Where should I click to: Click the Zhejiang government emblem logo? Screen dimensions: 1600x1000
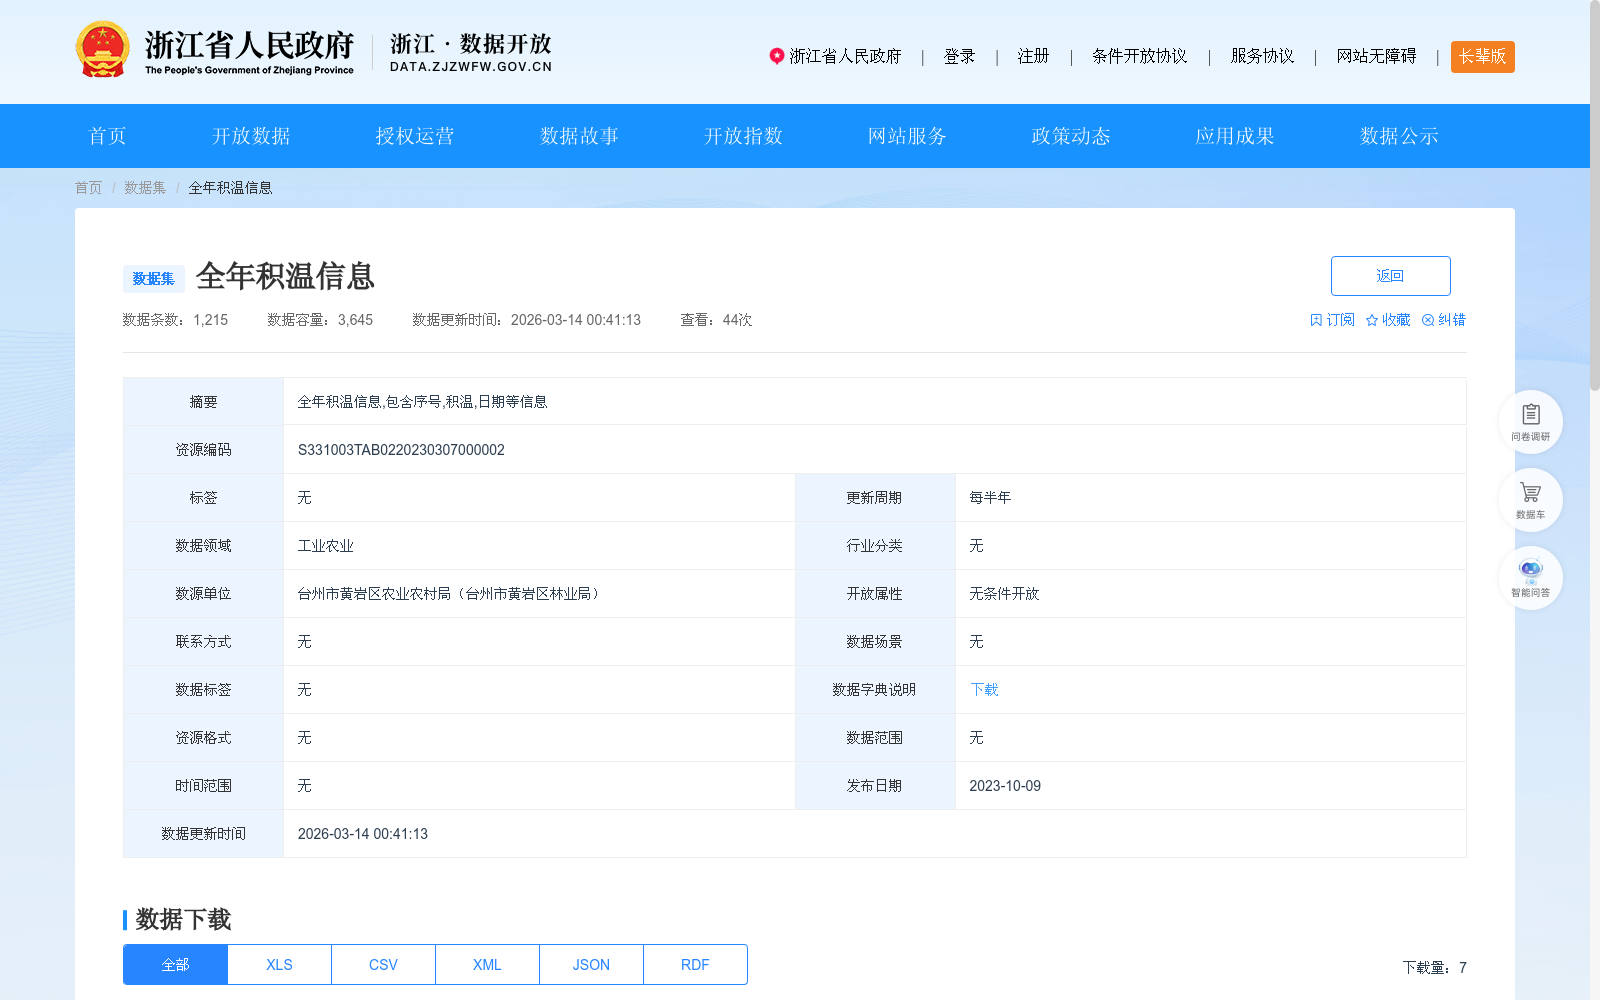point(102,50)
